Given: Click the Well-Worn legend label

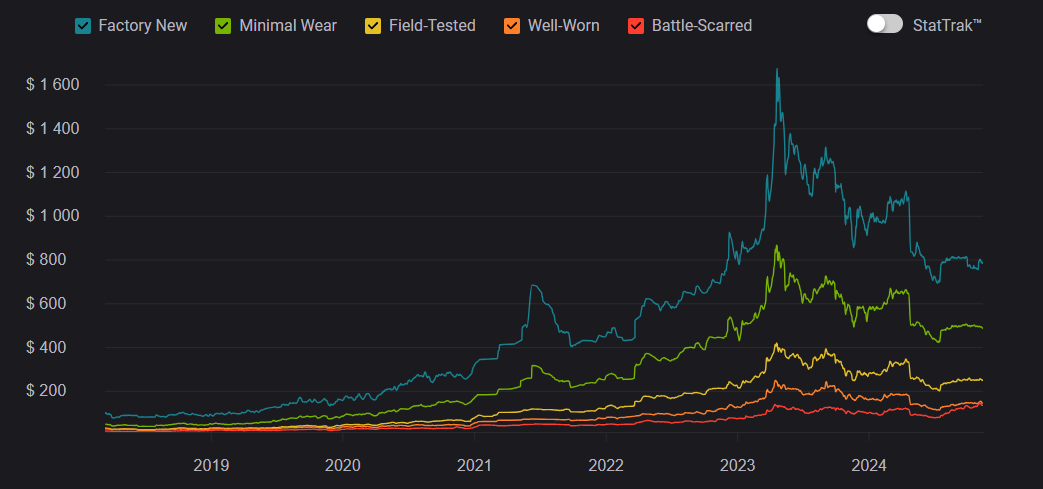Looking at the screenshot, I should 563,25.
